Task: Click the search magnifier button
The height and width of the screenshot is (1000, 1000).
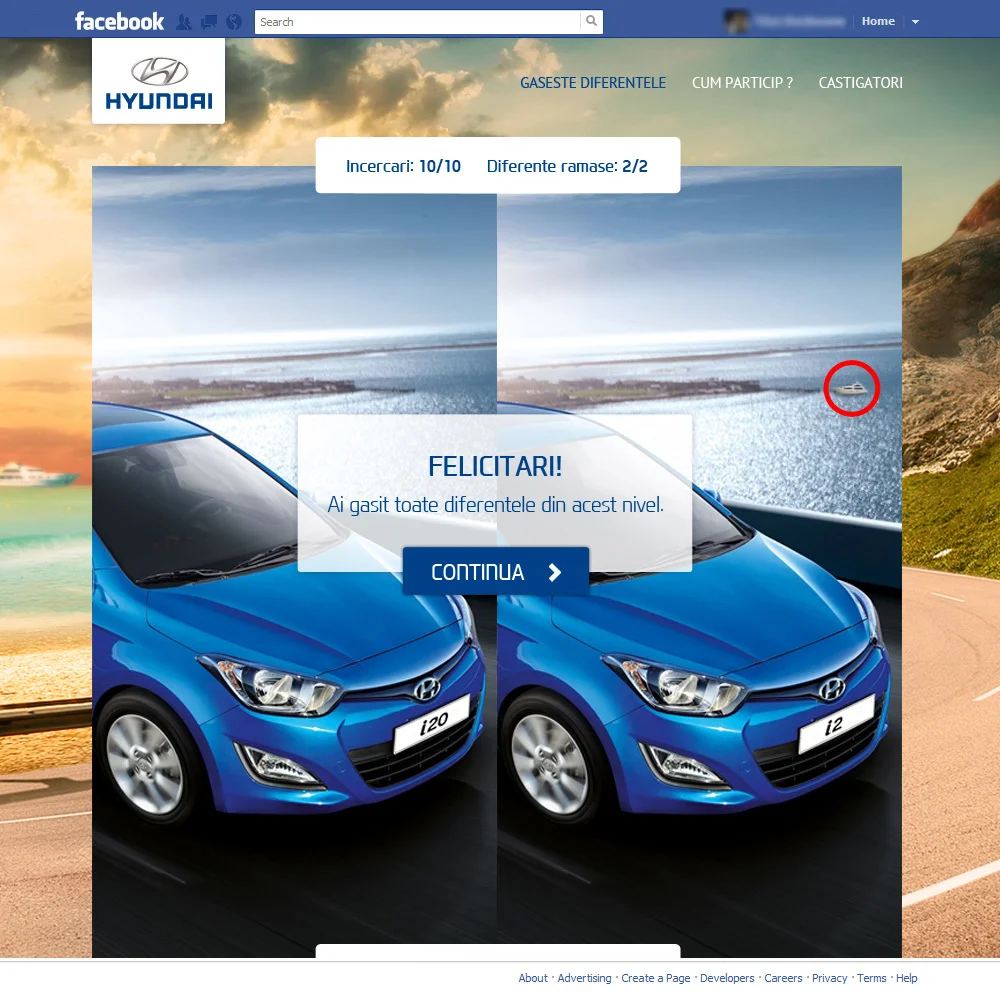Action: (591, 21)
